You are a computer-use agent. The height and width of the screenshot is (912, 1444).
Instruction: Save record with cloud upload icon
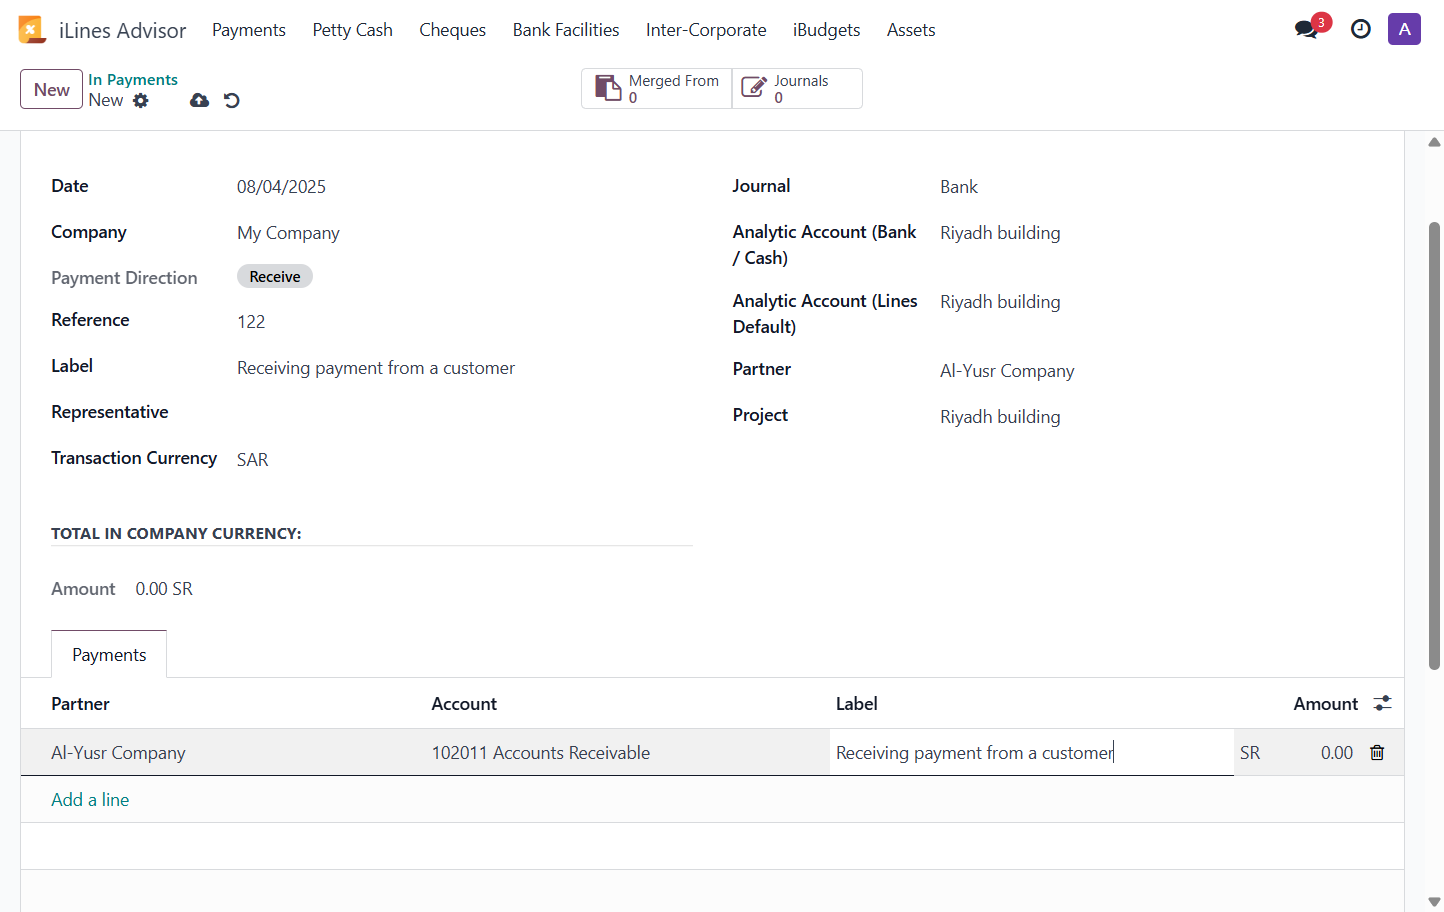[200, 100]
